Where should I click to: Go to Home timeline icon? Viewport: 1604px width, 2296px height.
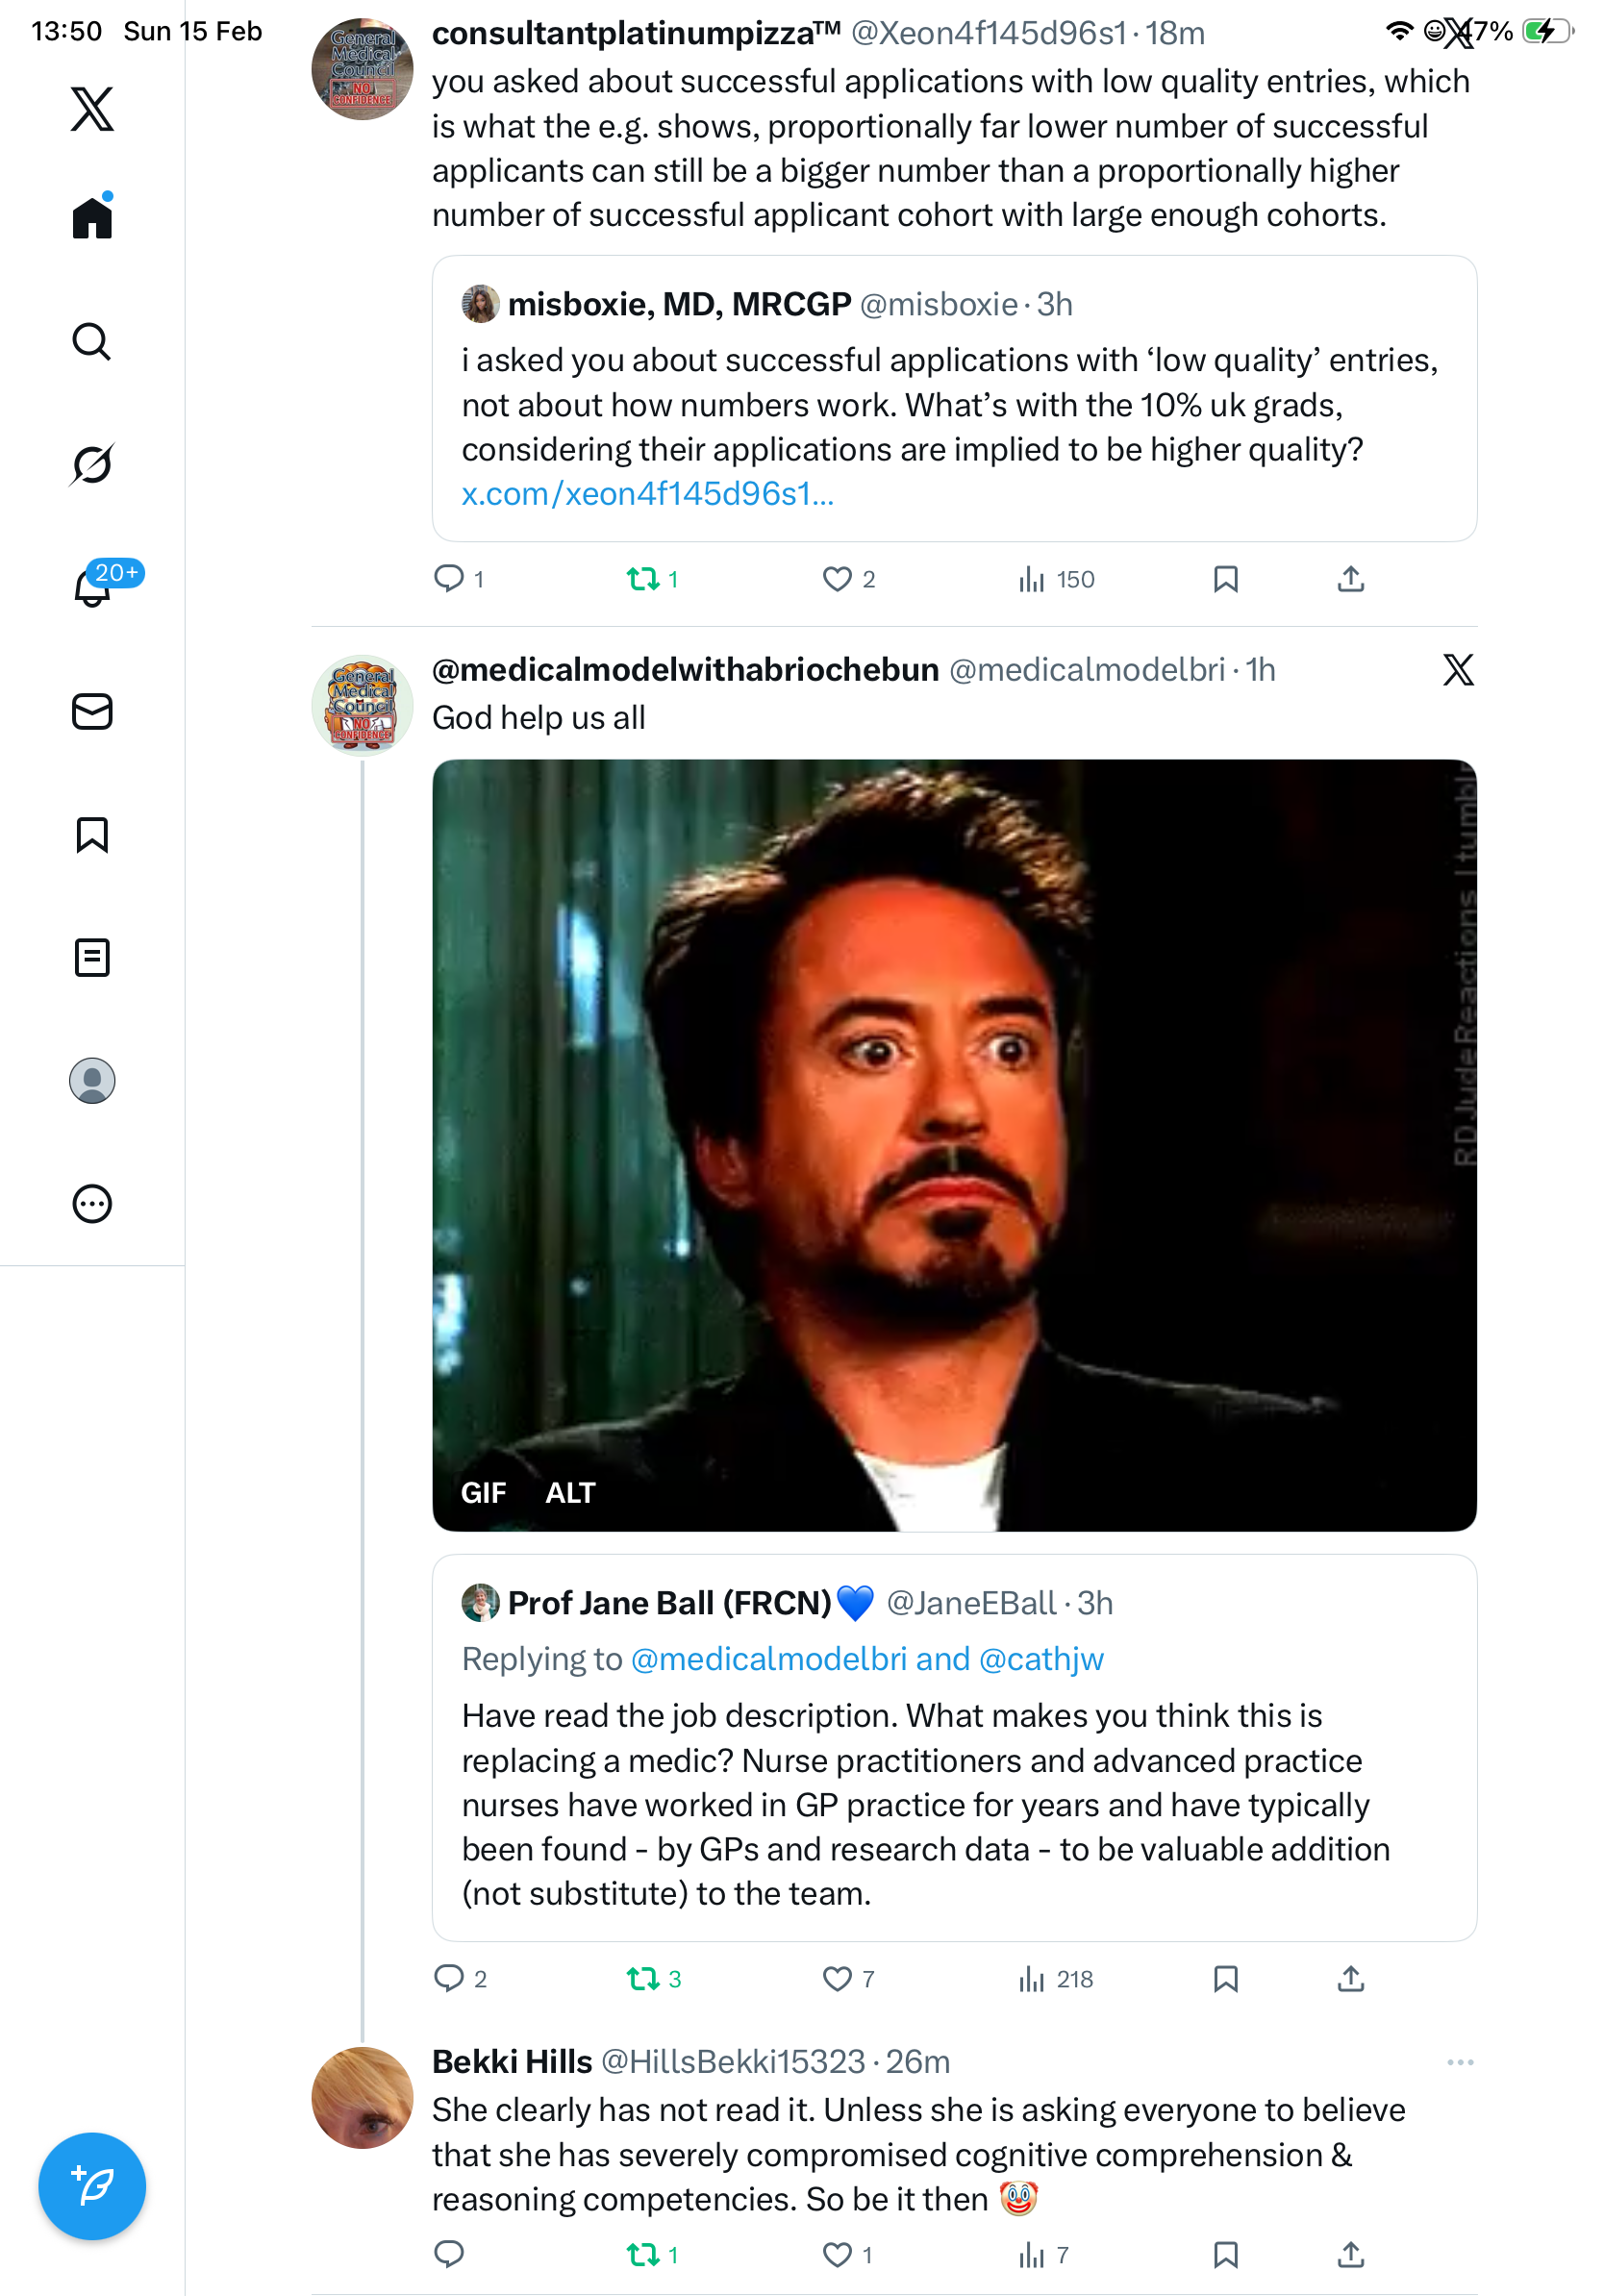[x=92, y=217]
